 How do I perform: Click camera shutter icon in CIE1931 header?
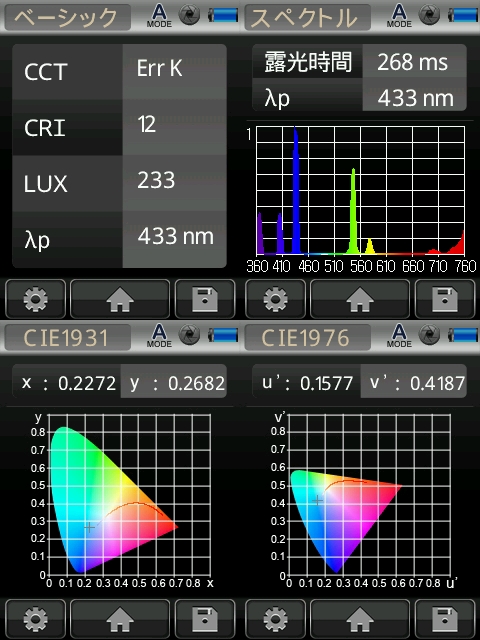click(x=189, y=335)
